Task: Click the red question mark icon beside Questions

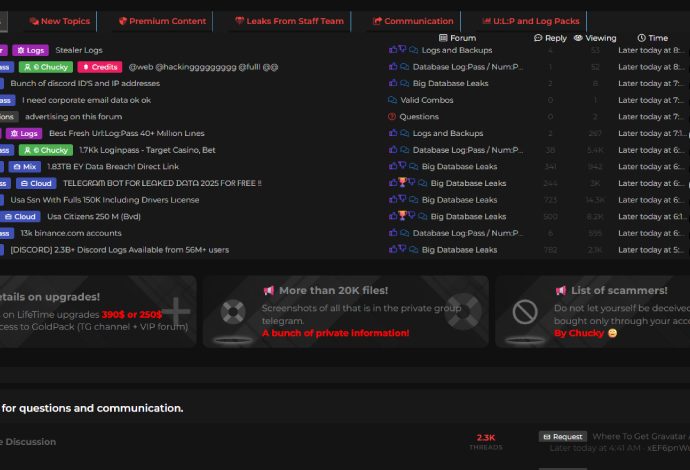Action: [x=392, y=117]
